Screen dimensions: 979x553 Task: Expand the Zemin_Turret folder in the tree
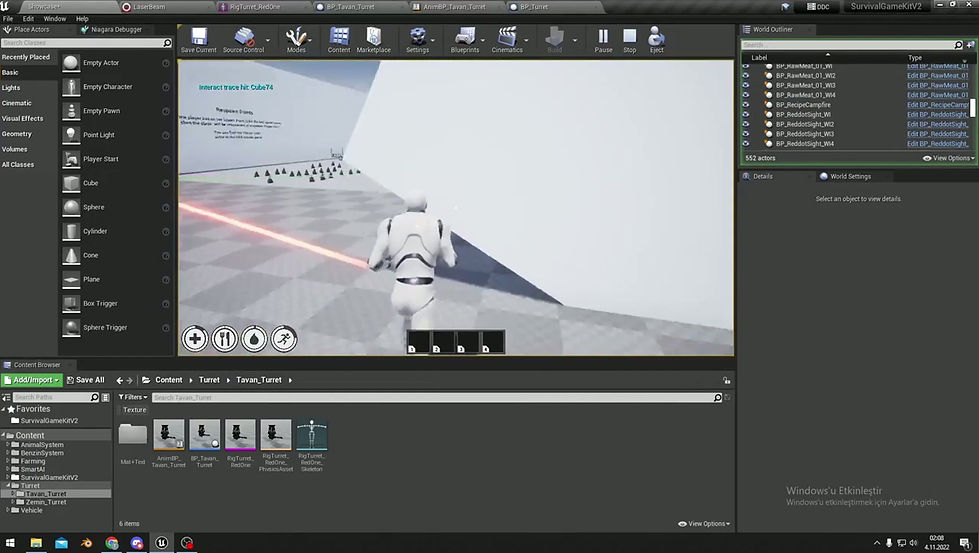[x=13, y=502]
